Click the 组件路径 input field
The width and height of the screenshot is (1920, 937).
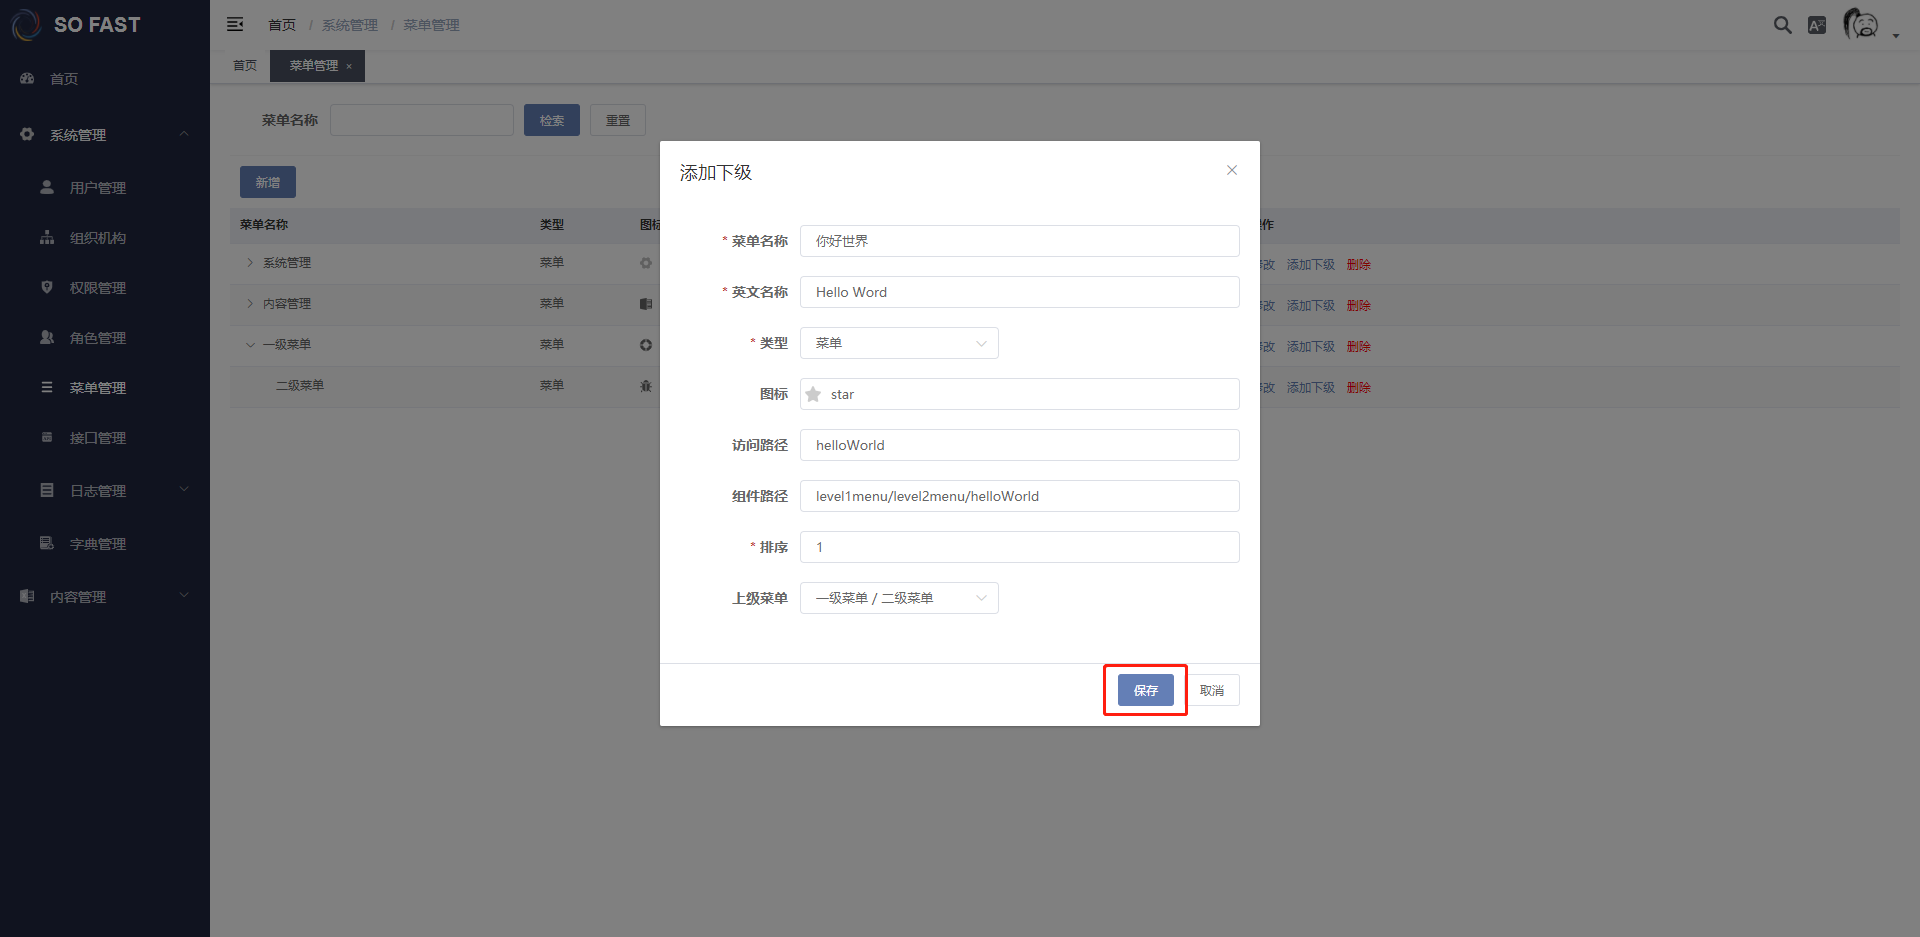click(x=1019, y=496)
